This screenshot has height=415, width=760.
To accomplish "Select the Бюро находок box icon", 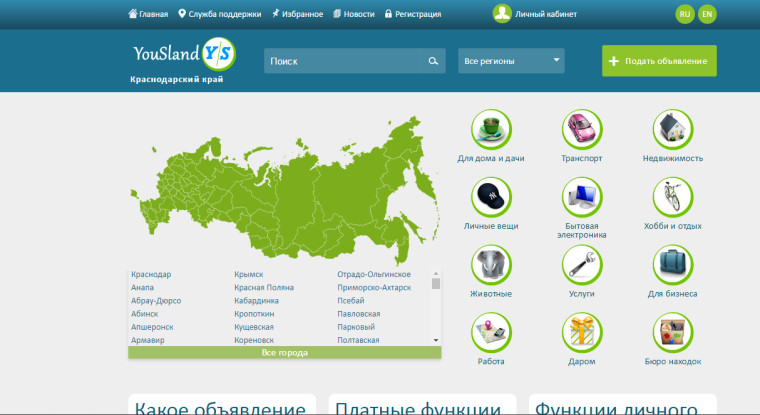I will (673, 333).
